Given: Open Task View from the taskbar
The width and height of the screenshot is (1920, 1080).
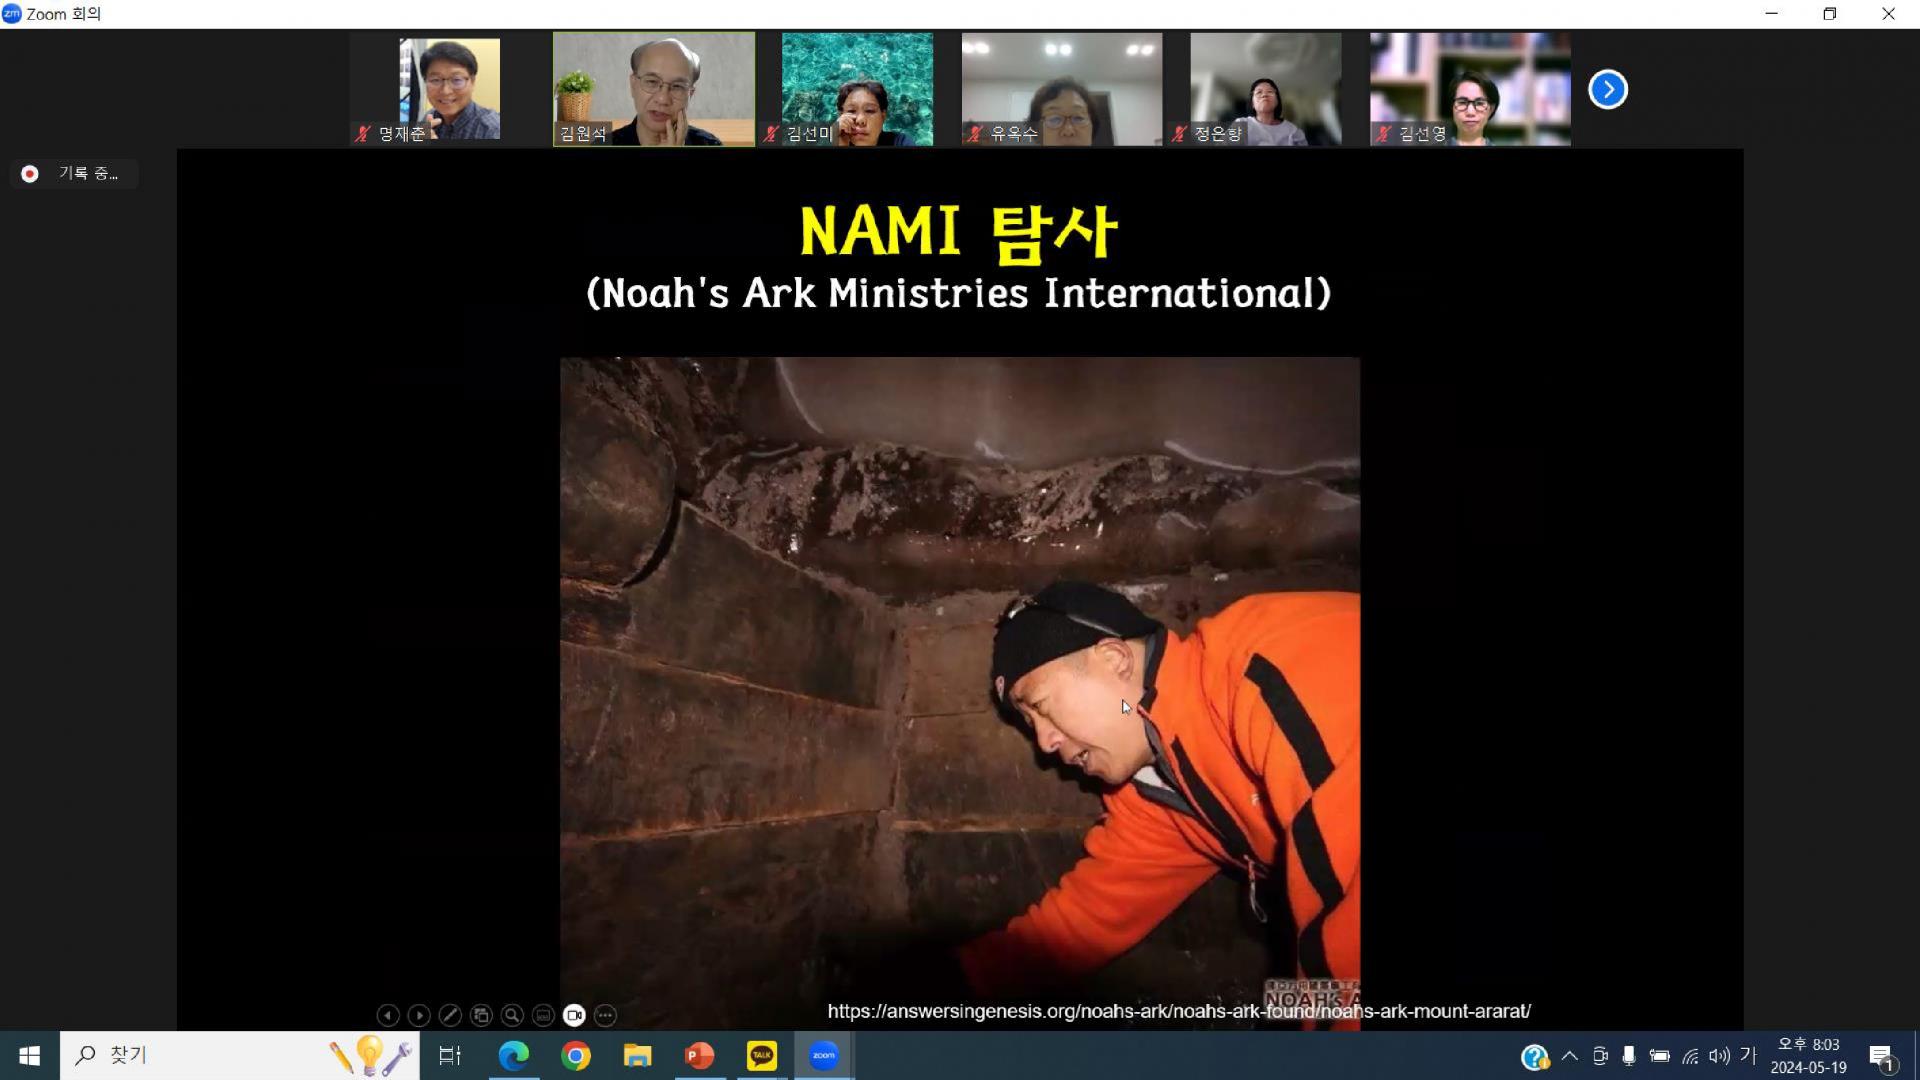Looking at the screenshot, I should (450, 1055).
